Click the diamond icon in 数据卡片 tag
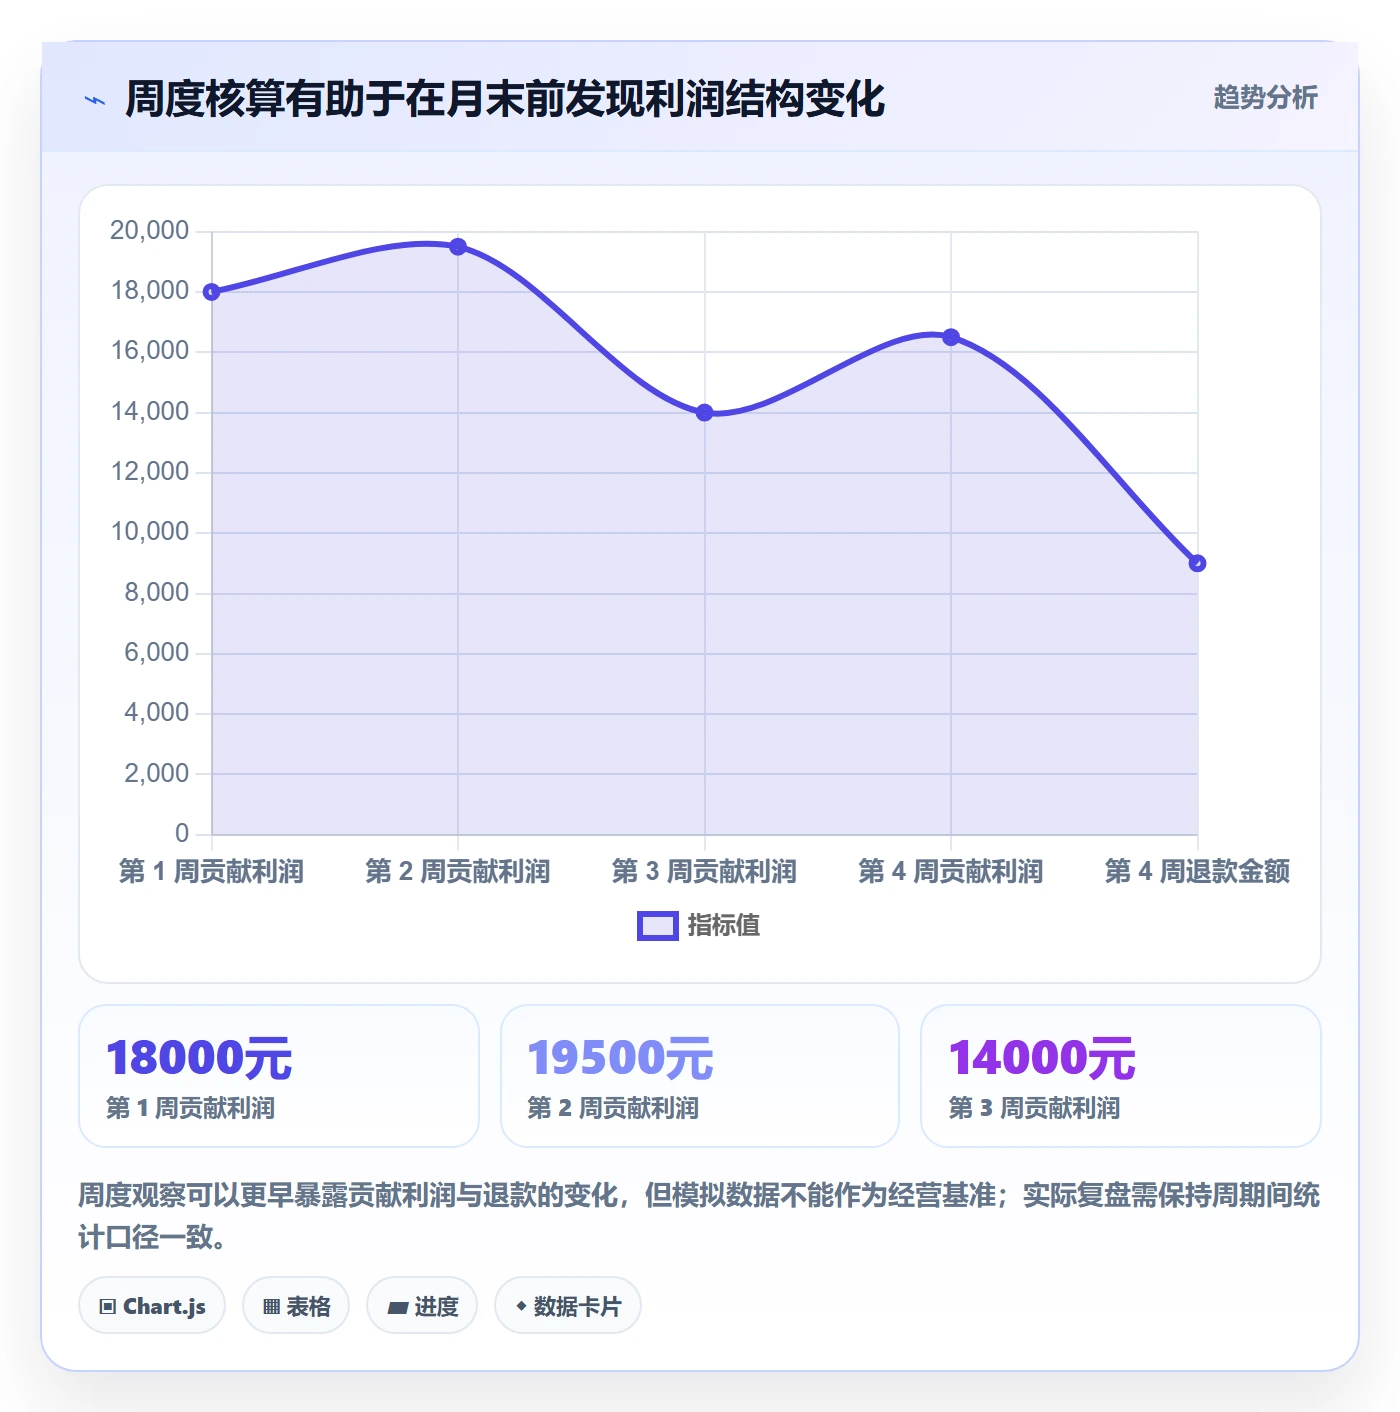 [521, 1306]
